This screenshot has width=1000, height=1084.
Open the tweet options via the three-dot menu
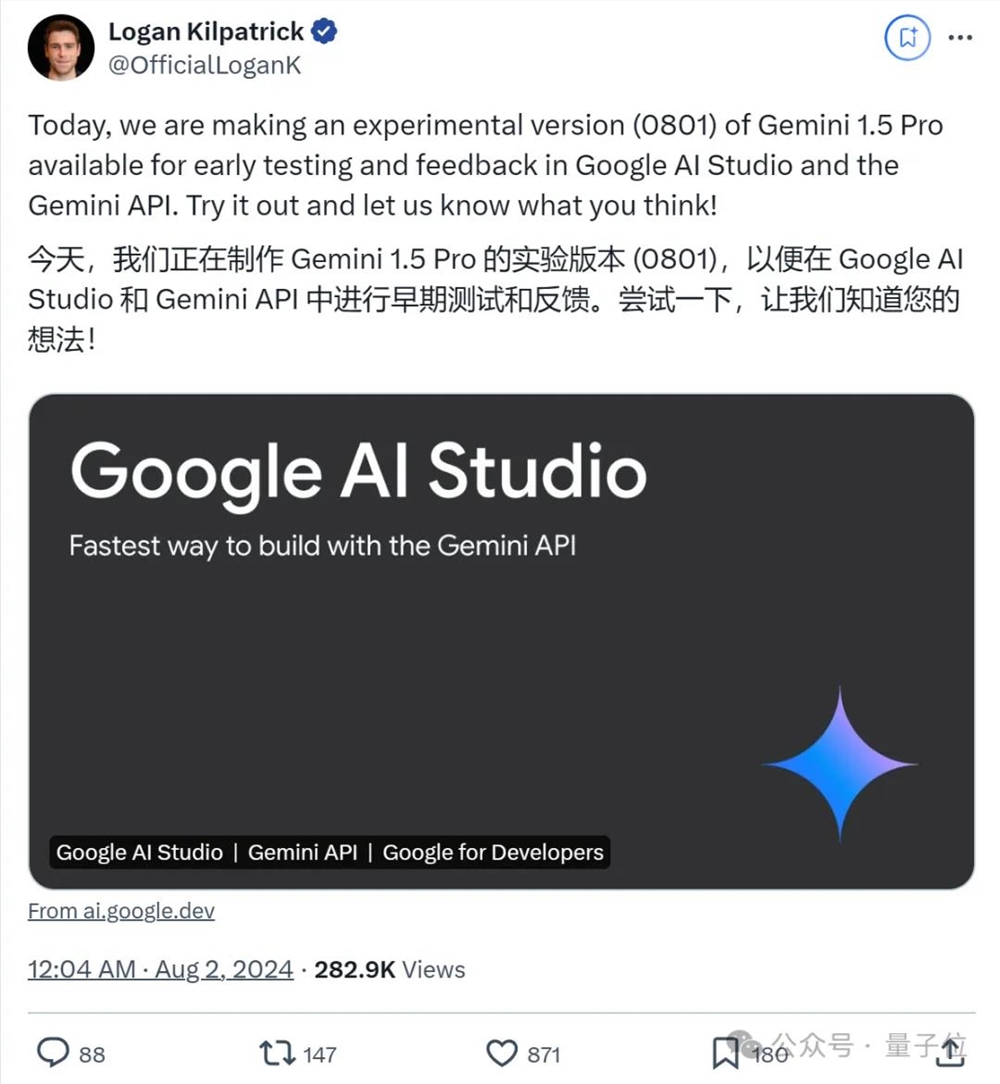961,37
